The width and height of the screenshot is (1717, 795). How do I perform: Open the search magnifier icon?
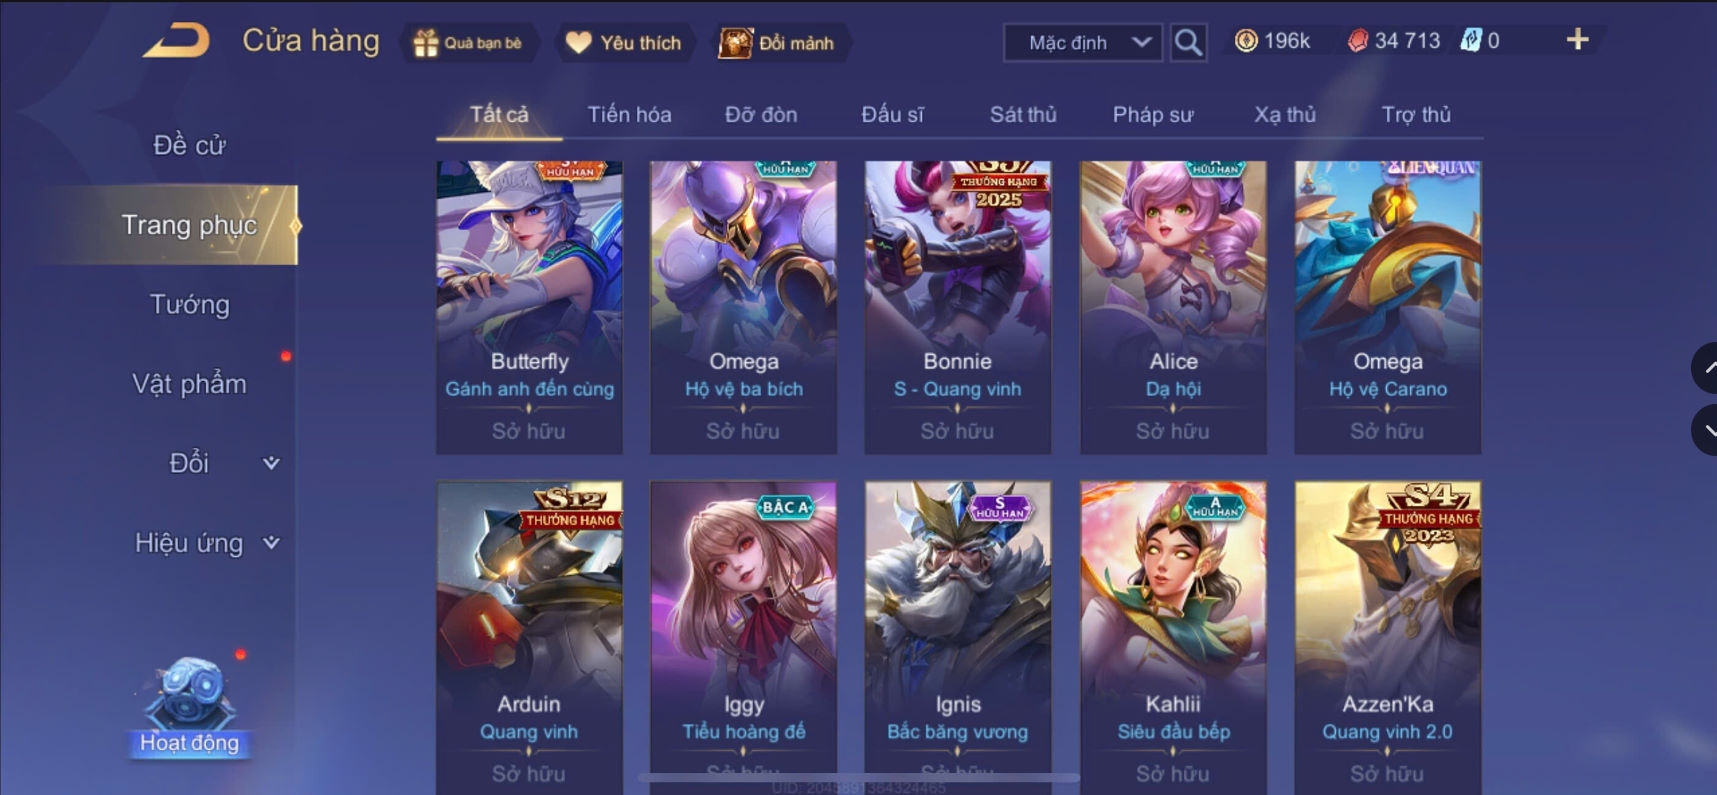pyautogui.click(x=1188, y=42)
